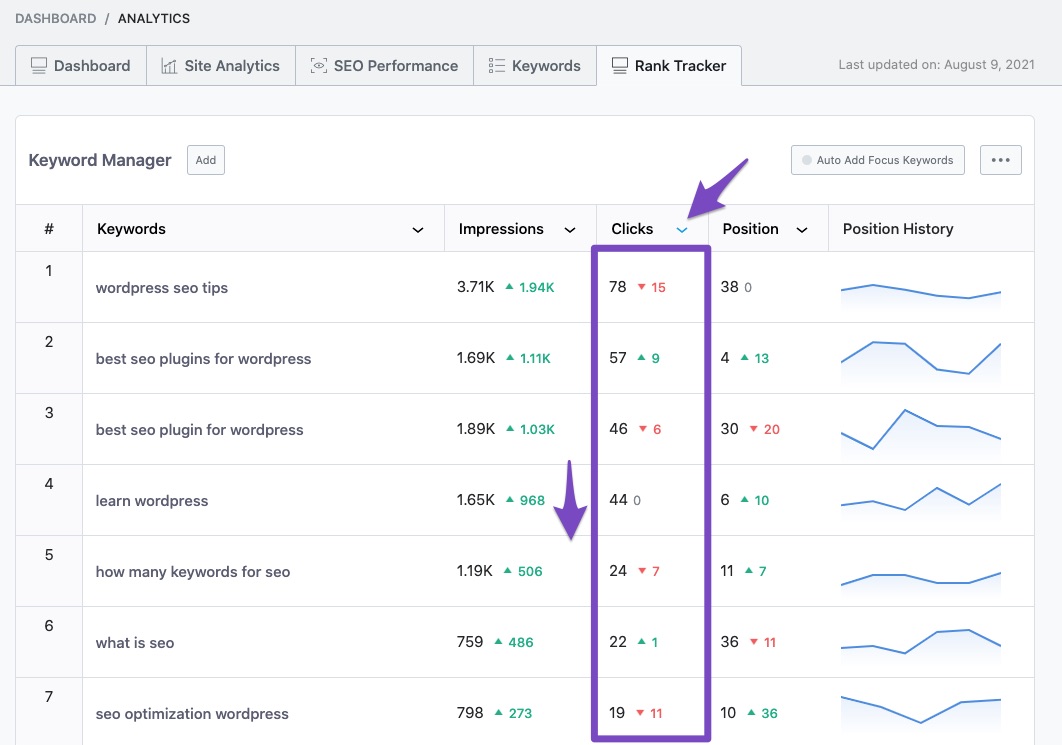
Task: Click the SEO Performance eye icon
Action: click(319, 65)
